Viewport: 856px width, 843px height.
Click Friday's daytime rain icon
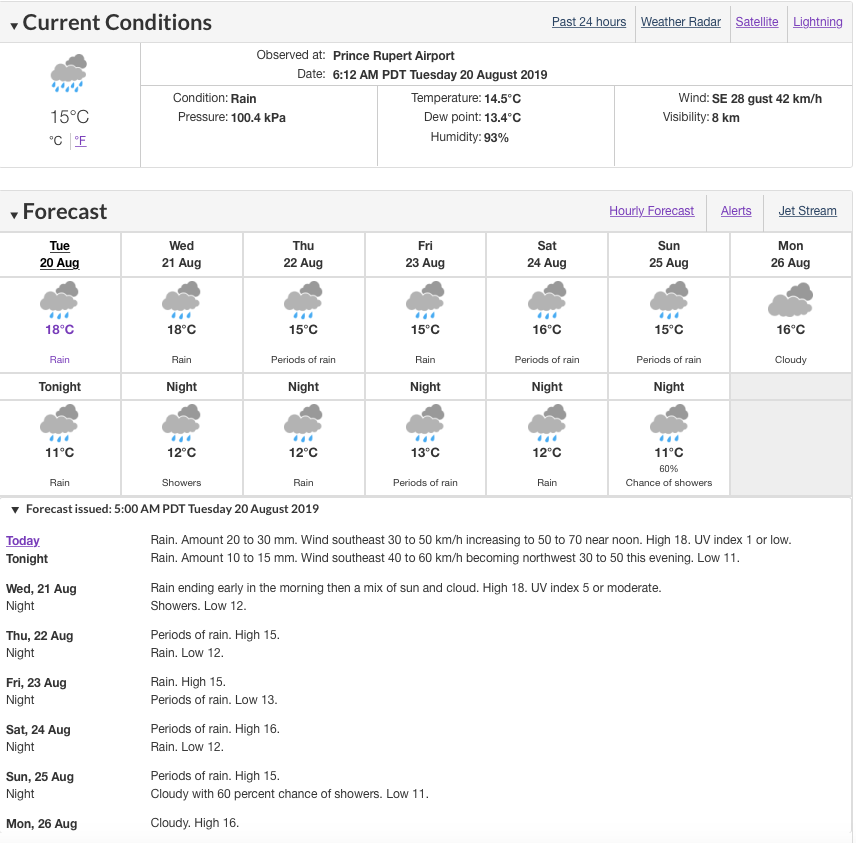[425, 297]
